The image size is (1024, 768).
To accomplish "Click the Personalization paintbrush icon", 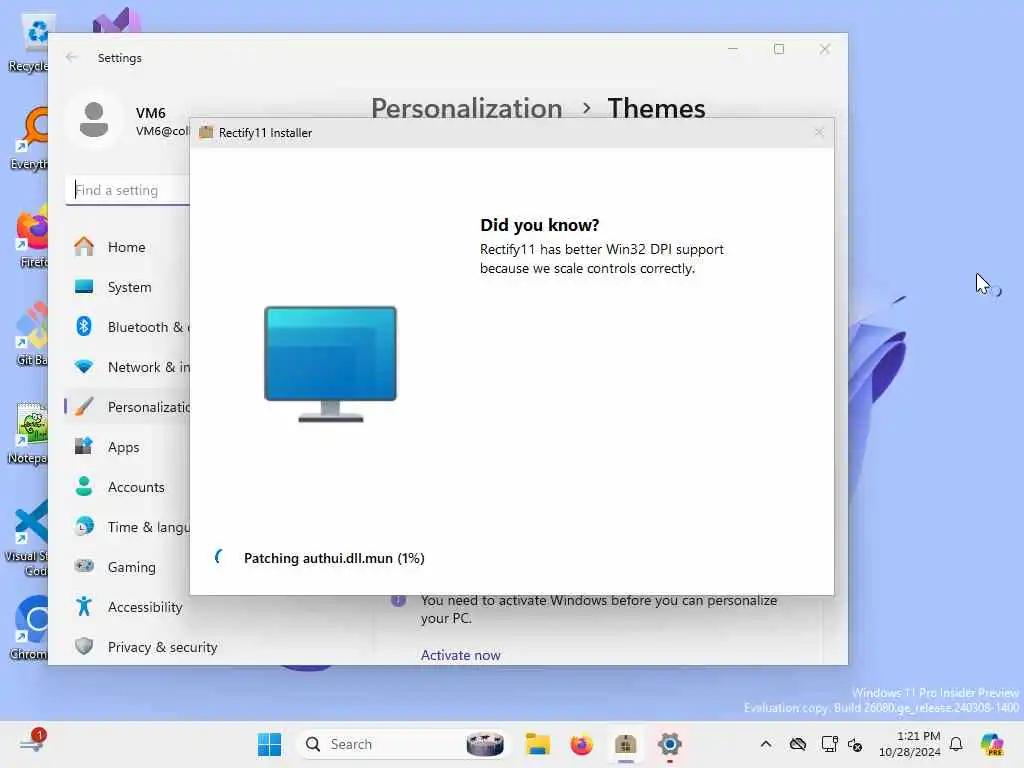I will [84, 406].
